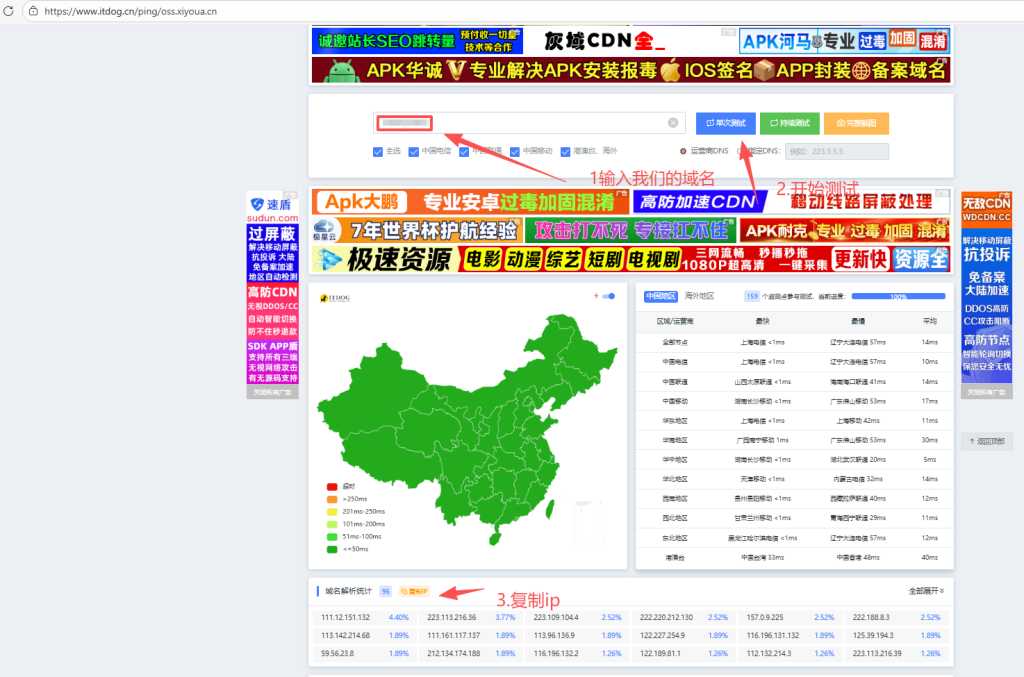Click the green <=50ms legend swatch

[333, 550]
